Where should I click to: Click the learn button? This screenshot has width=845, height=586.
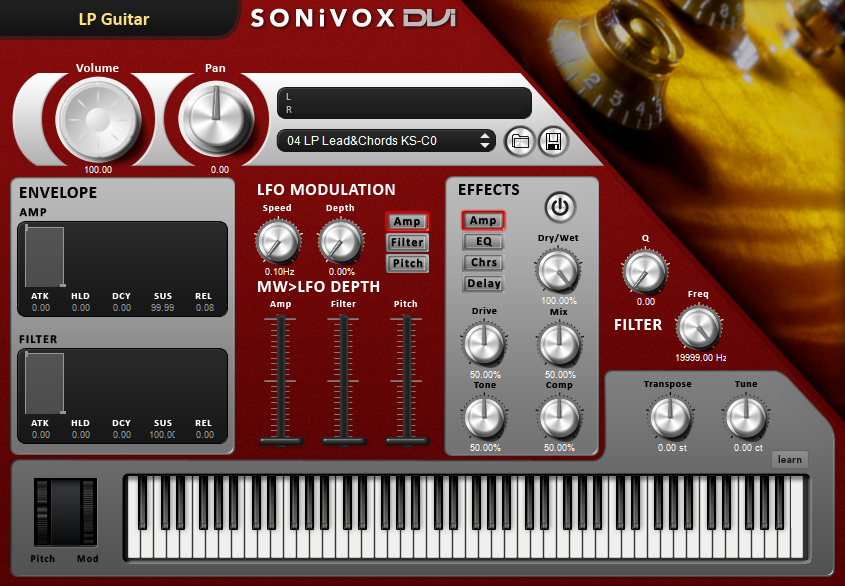(x=789, y=460)
